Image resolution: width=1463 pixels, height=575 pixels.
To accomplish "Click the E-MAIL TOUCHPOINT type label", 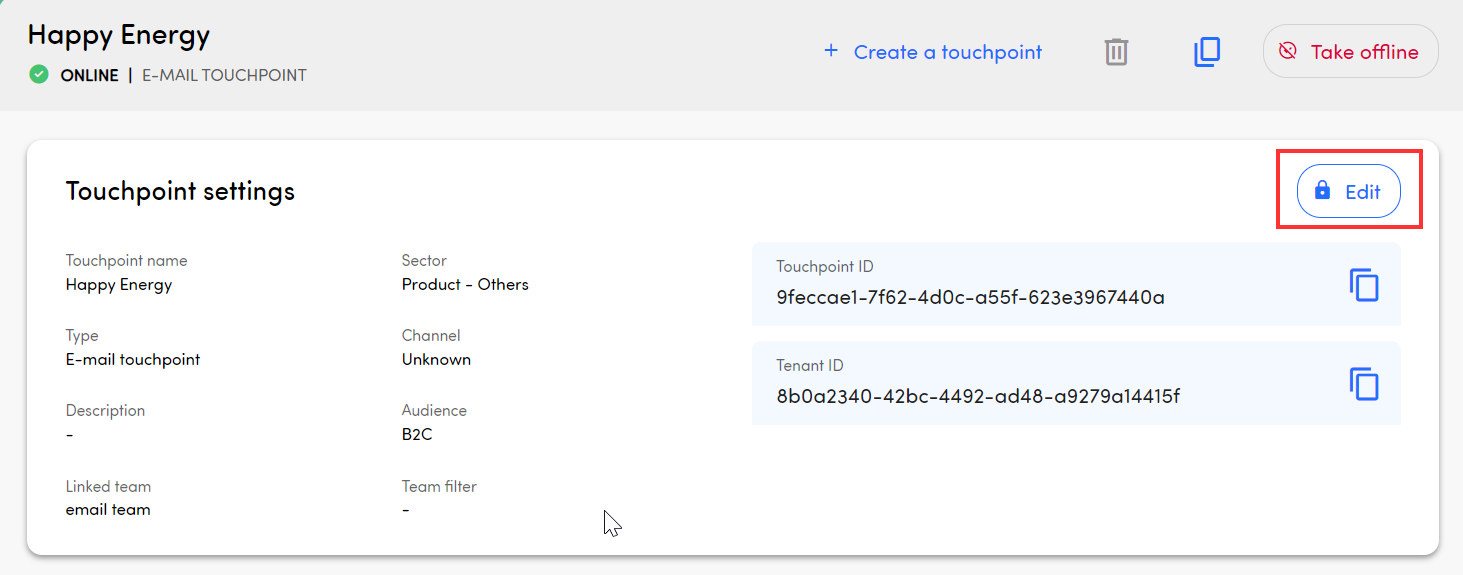I will tap(224, 75).
